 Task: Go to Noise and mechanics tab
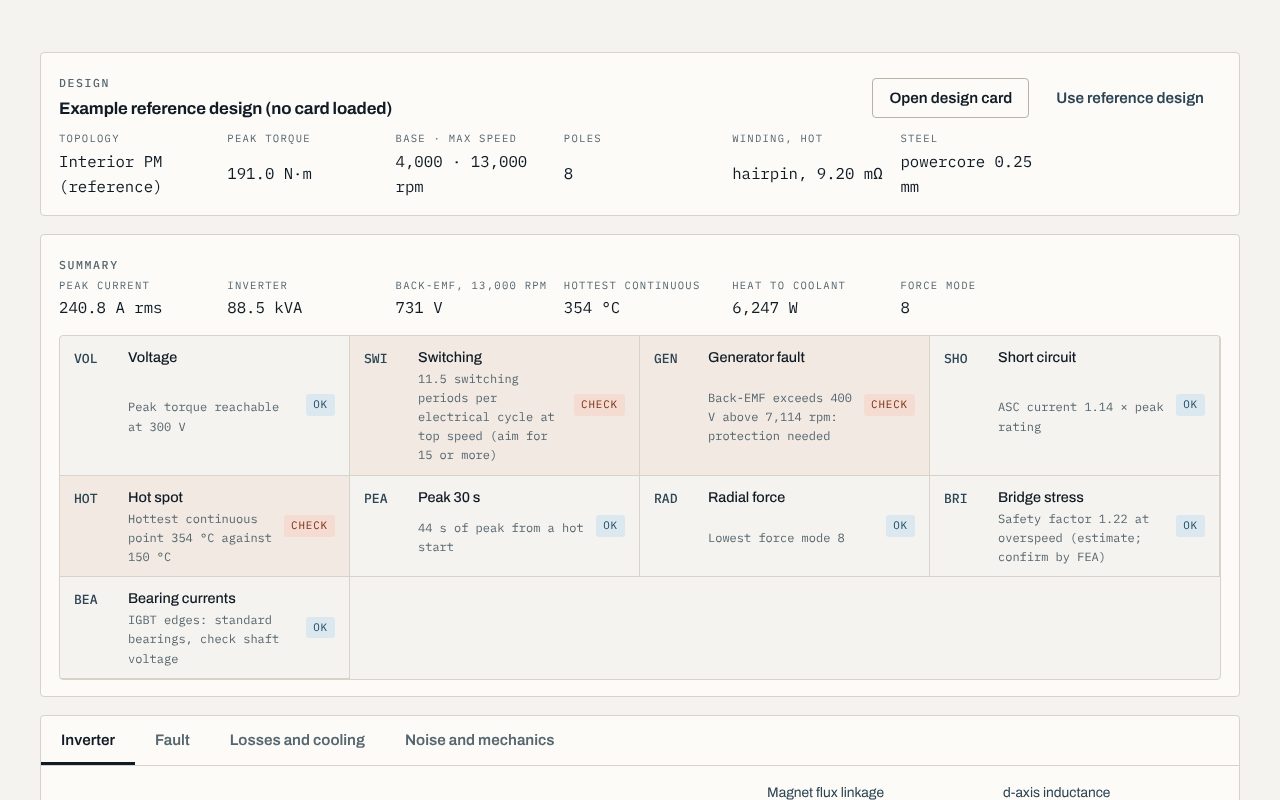[x=479, y=740]
